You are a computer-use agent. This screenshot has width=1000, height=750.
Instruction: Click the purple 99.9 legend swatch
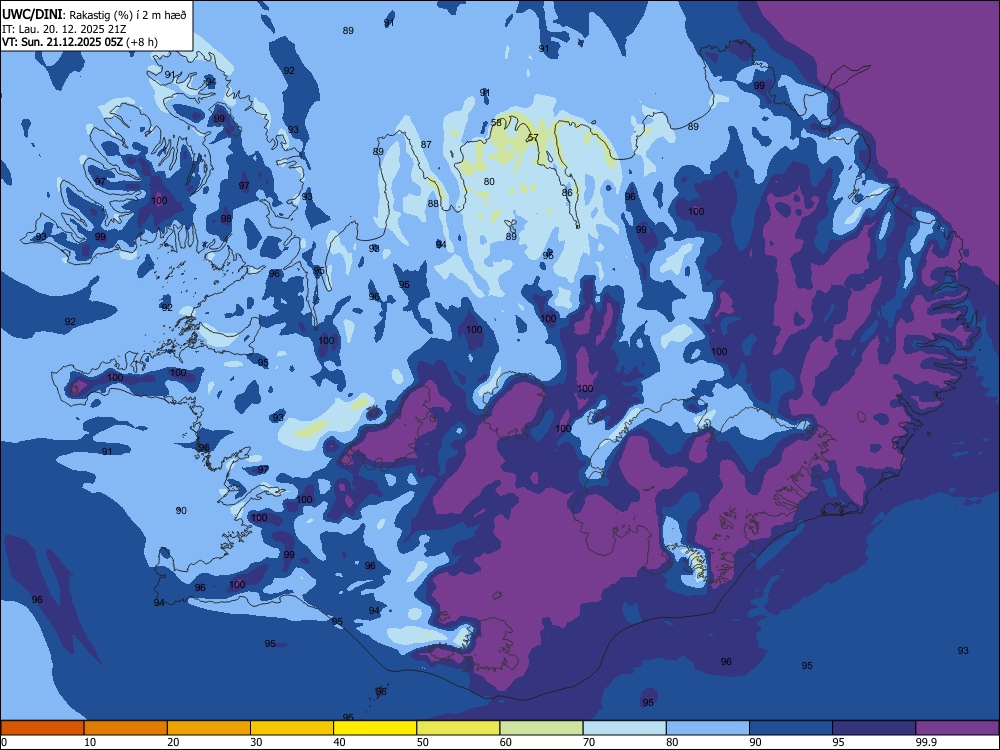(x=957, y=728)
